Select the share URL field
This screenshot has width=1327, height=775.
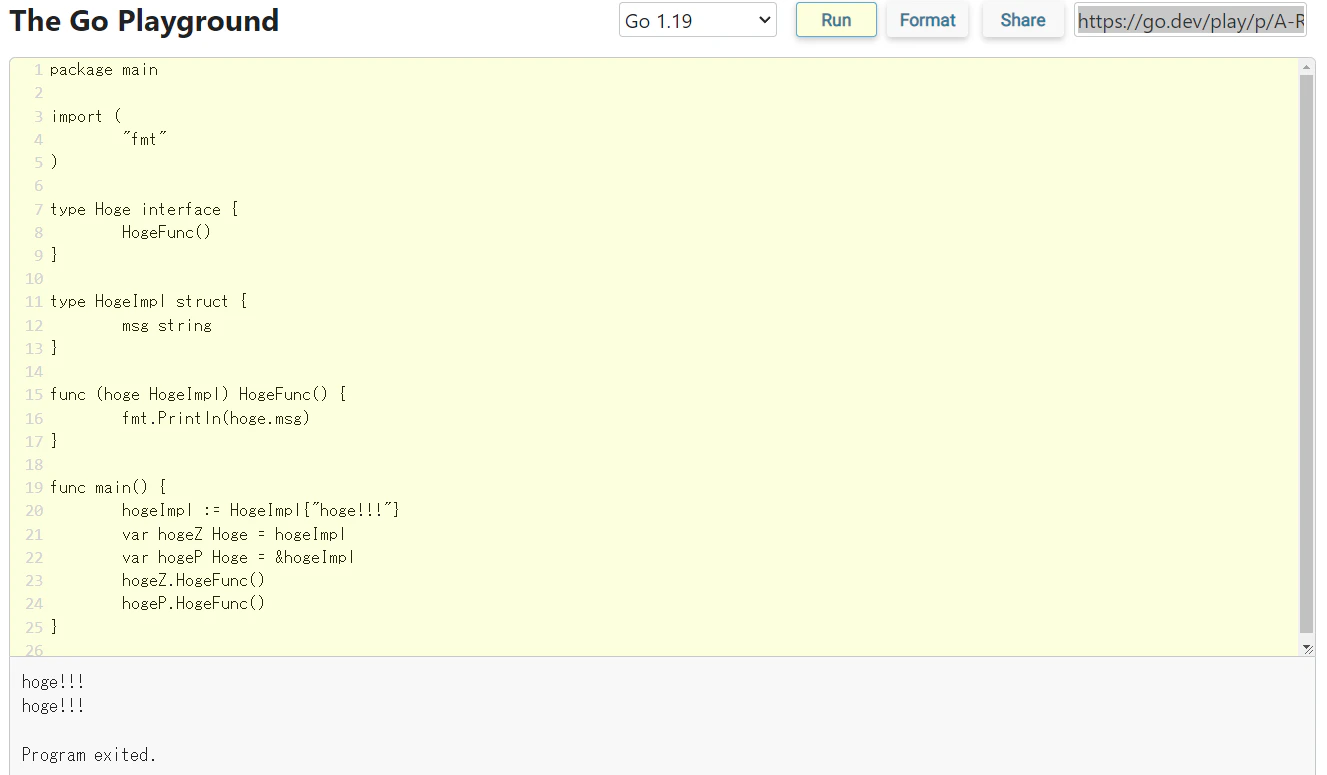[x=1190, y=20]
